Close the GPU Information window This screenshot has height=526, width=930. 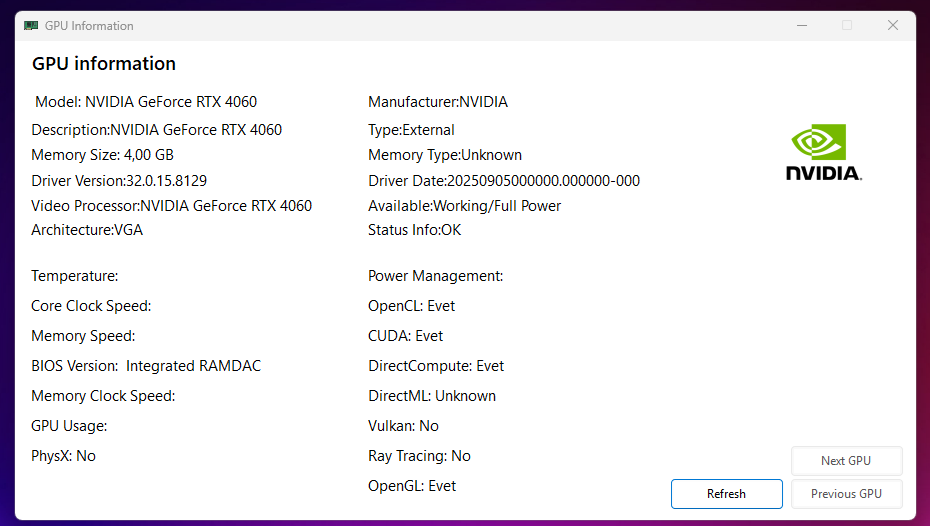893,25
